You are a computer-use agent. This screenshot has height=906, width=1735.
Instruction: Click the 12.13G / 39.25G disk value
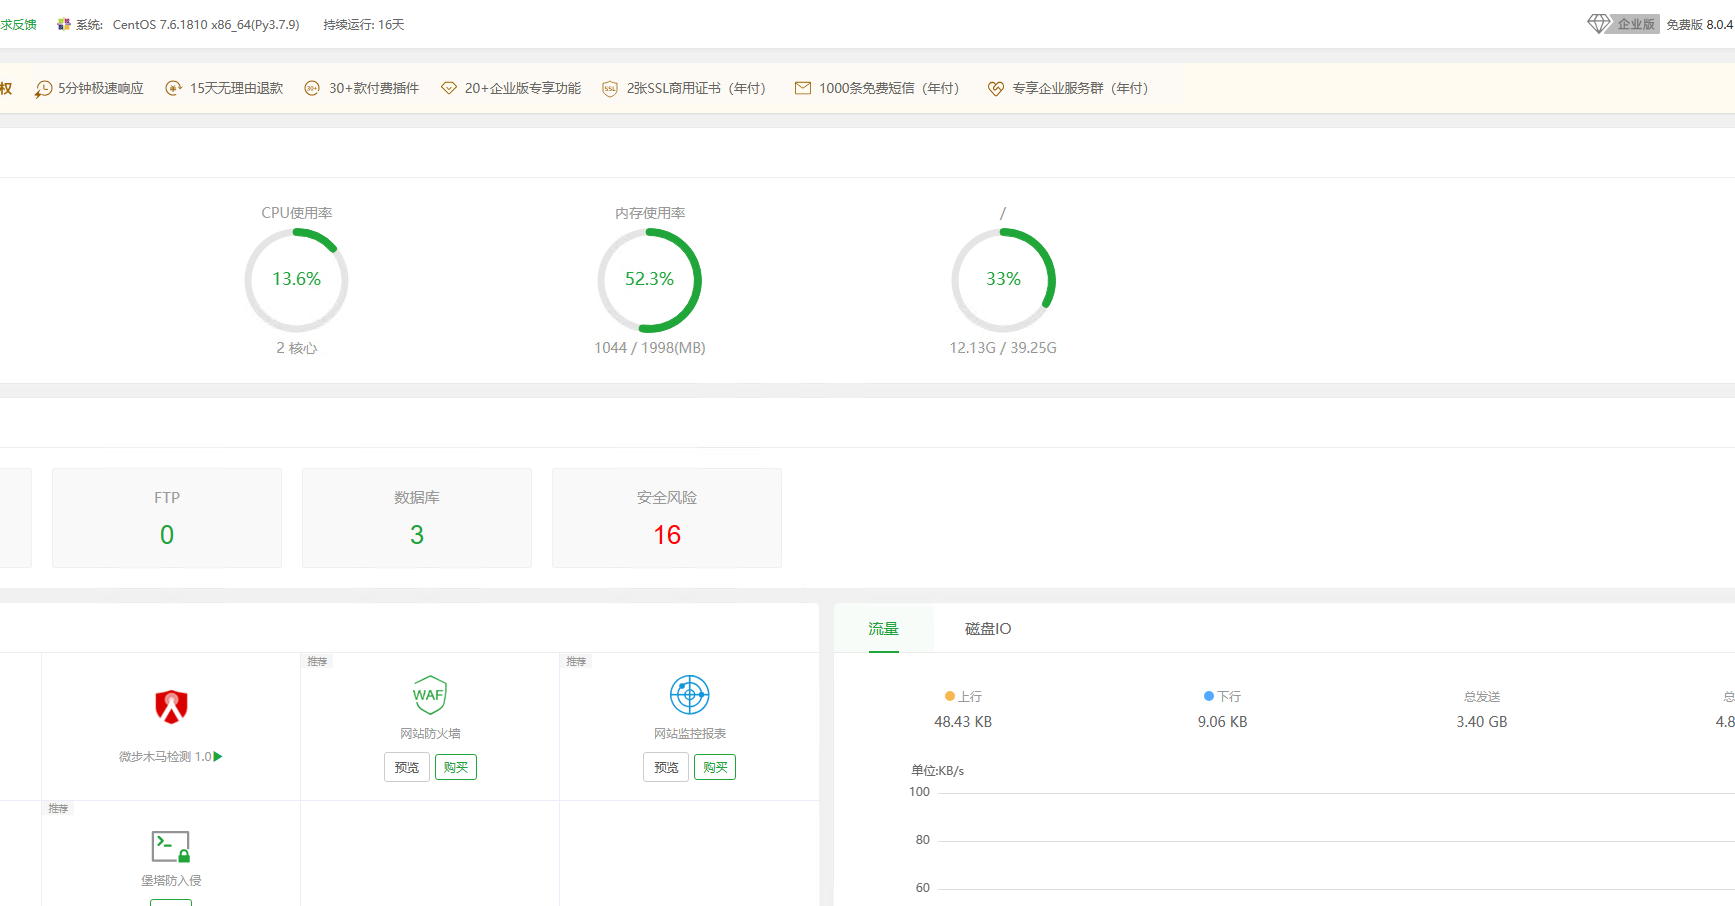click(x=1003, y=348)
